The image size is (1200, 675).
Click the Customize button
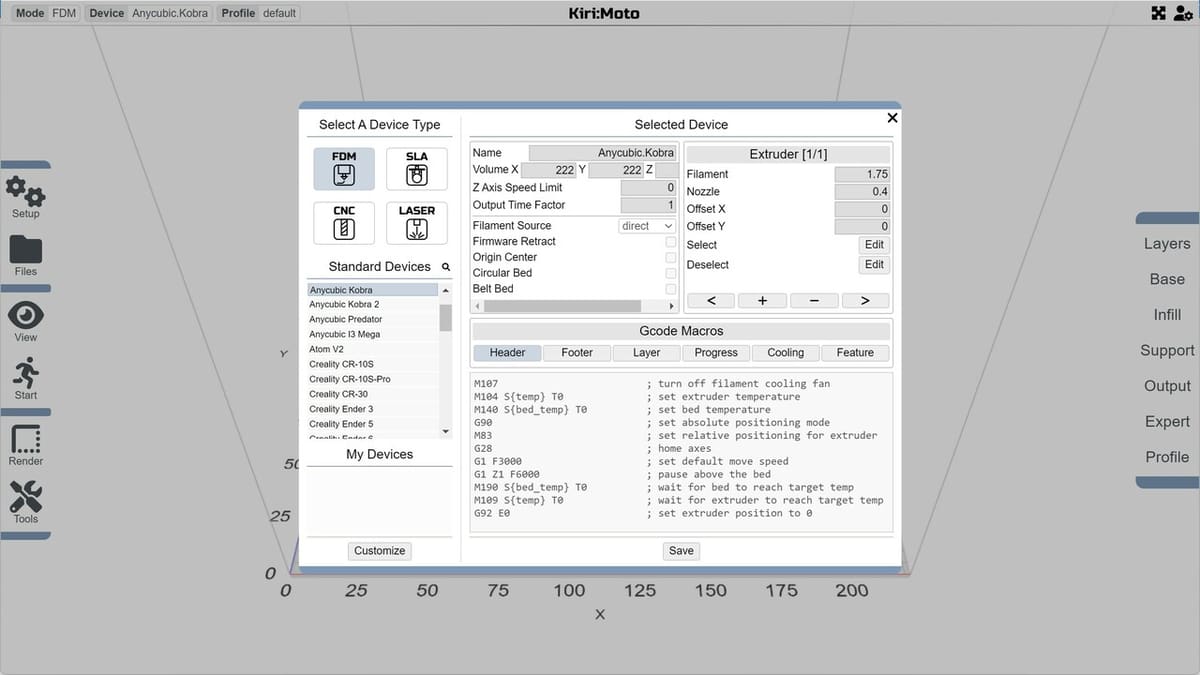click(x=380, y=551)
